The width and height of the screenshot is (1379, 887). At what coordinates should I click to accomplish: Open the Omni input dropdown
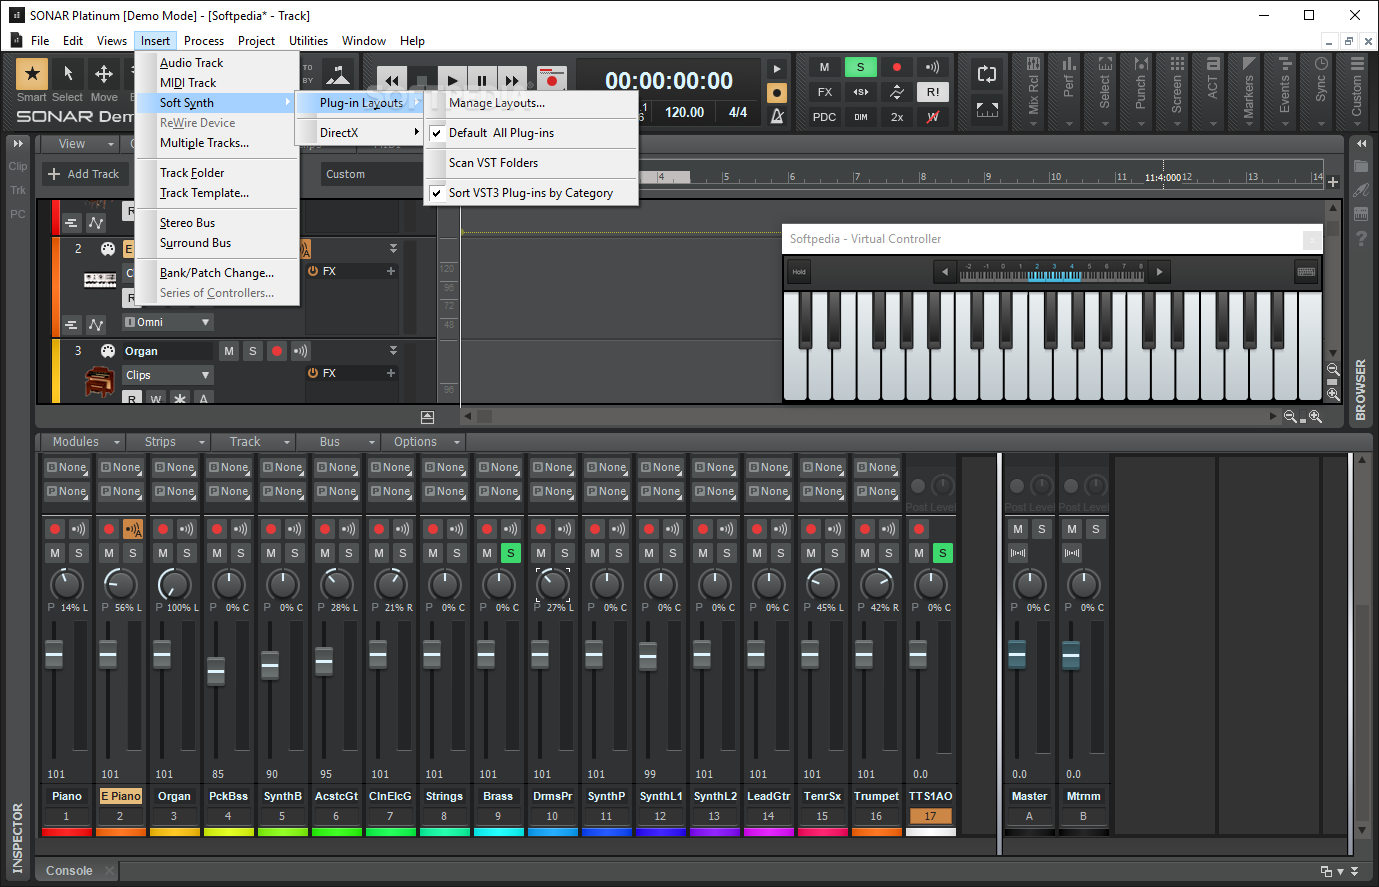(167, 322)
